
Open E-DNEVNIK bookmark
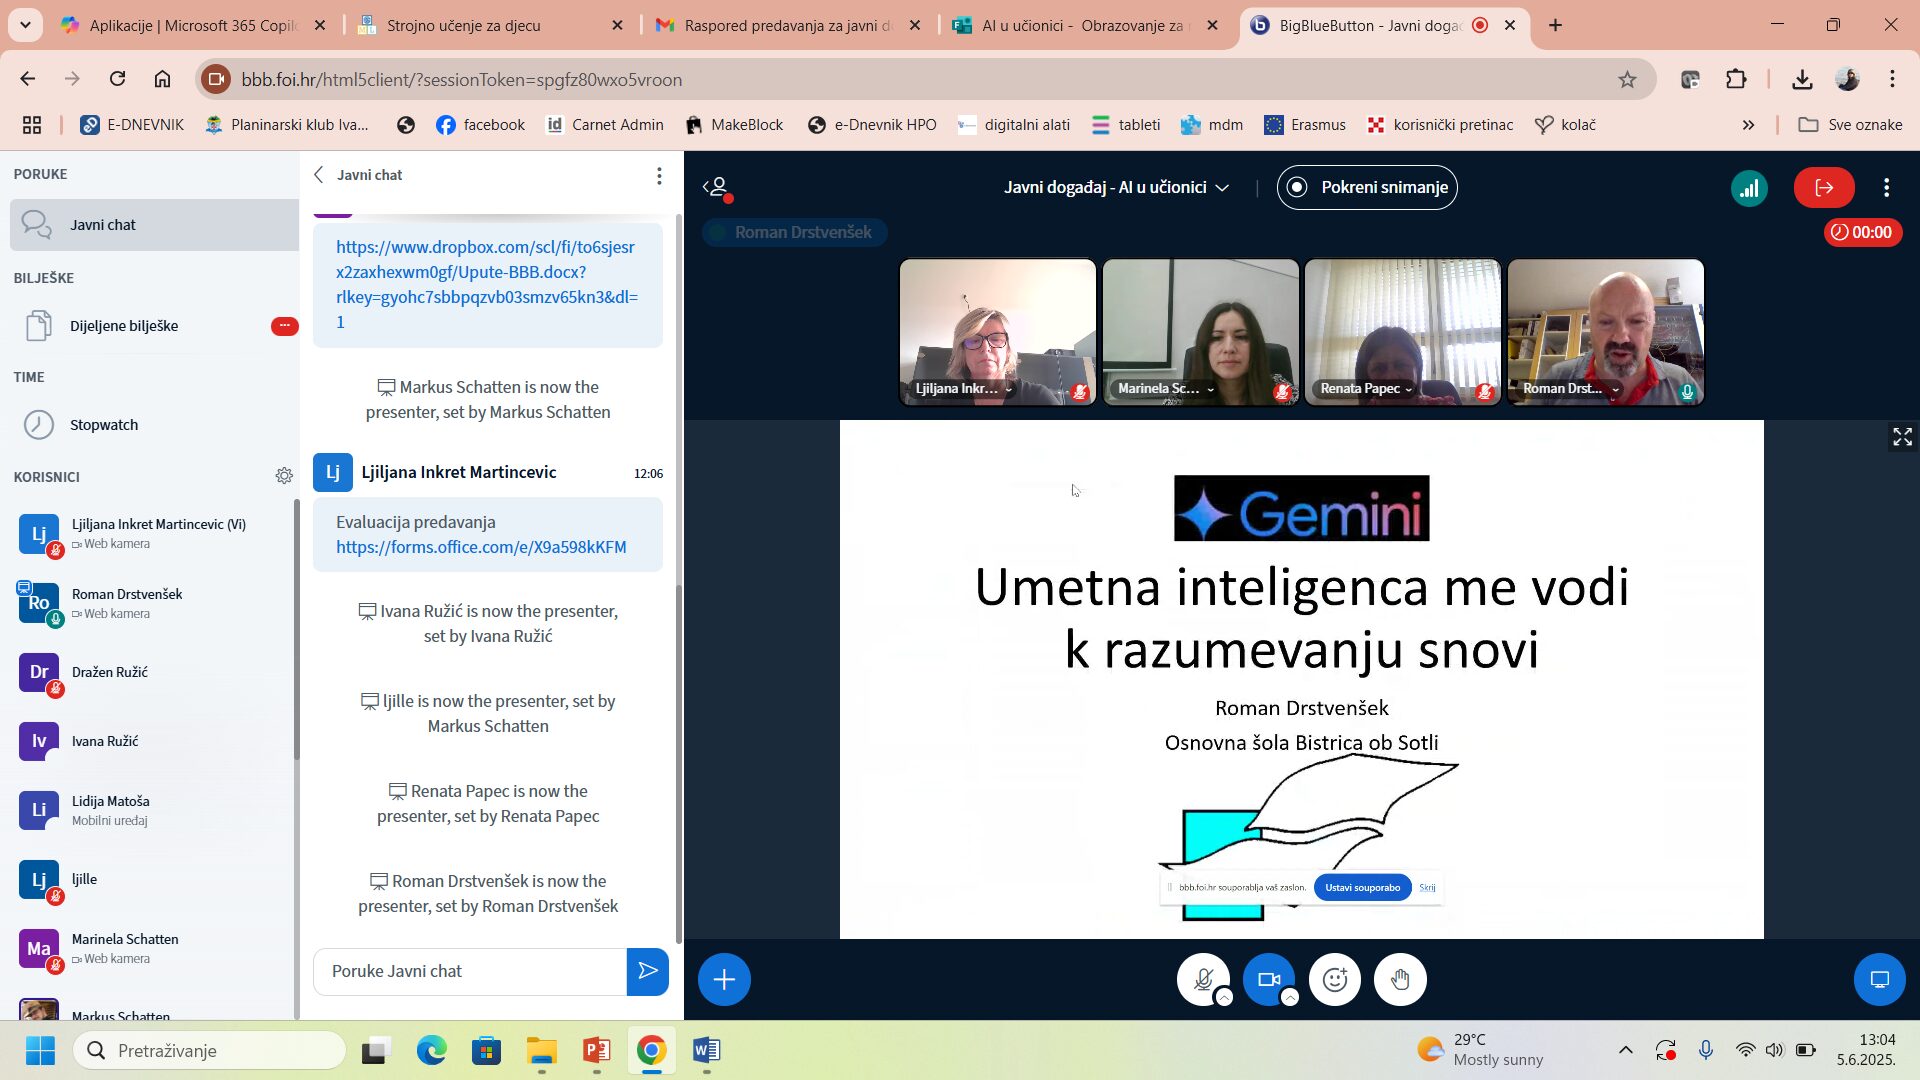(132, 125)
